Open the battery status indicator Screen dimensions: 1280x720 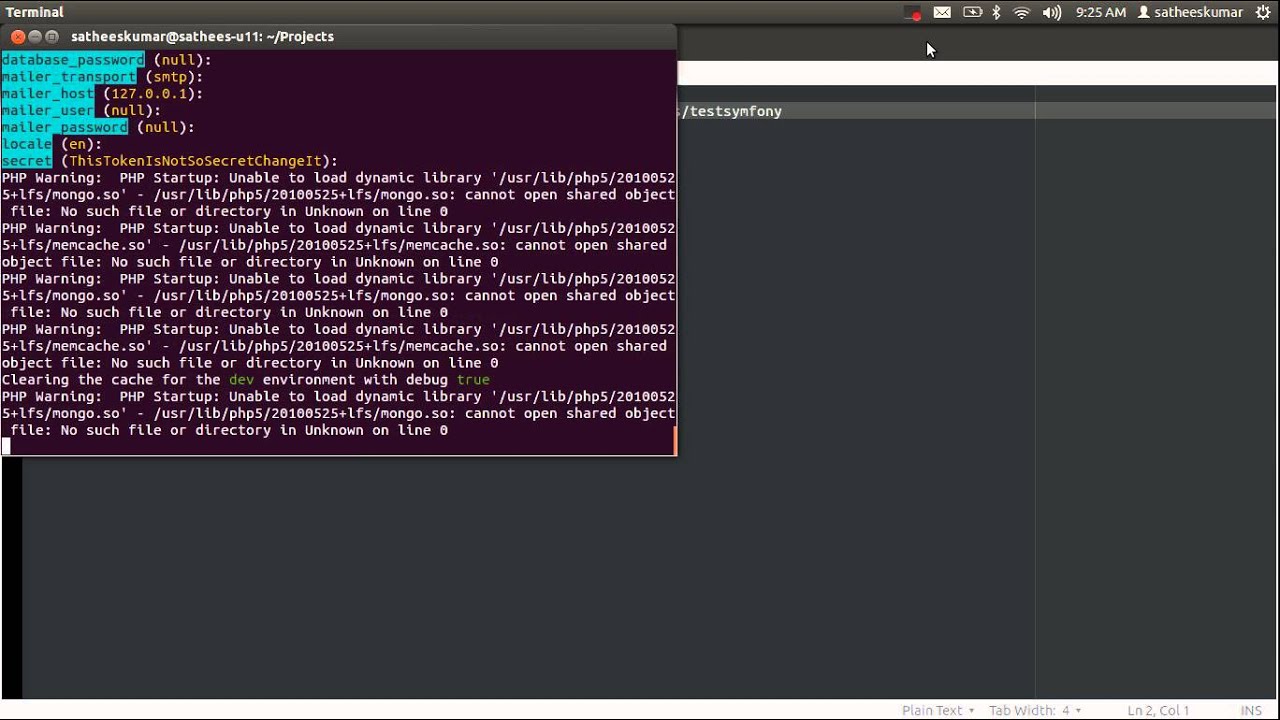point(972,13)
